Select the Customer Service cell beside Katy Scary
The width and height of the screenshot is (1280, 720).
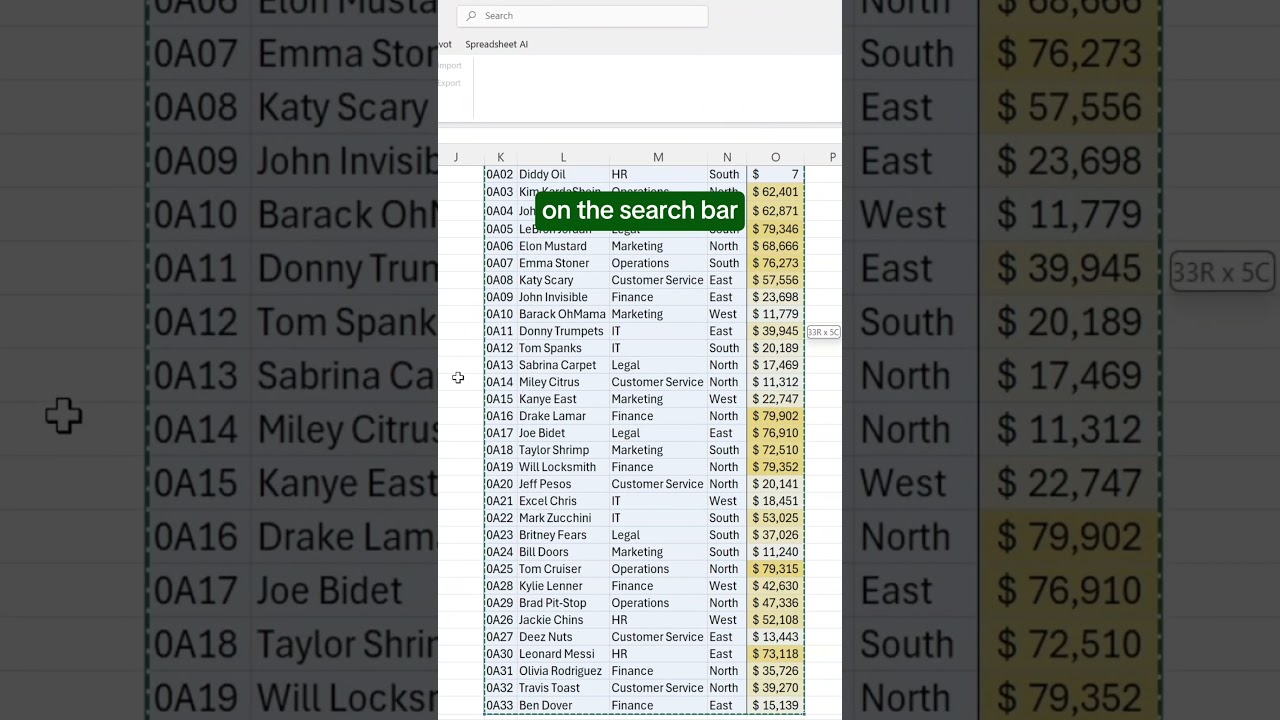click(657, 280)
